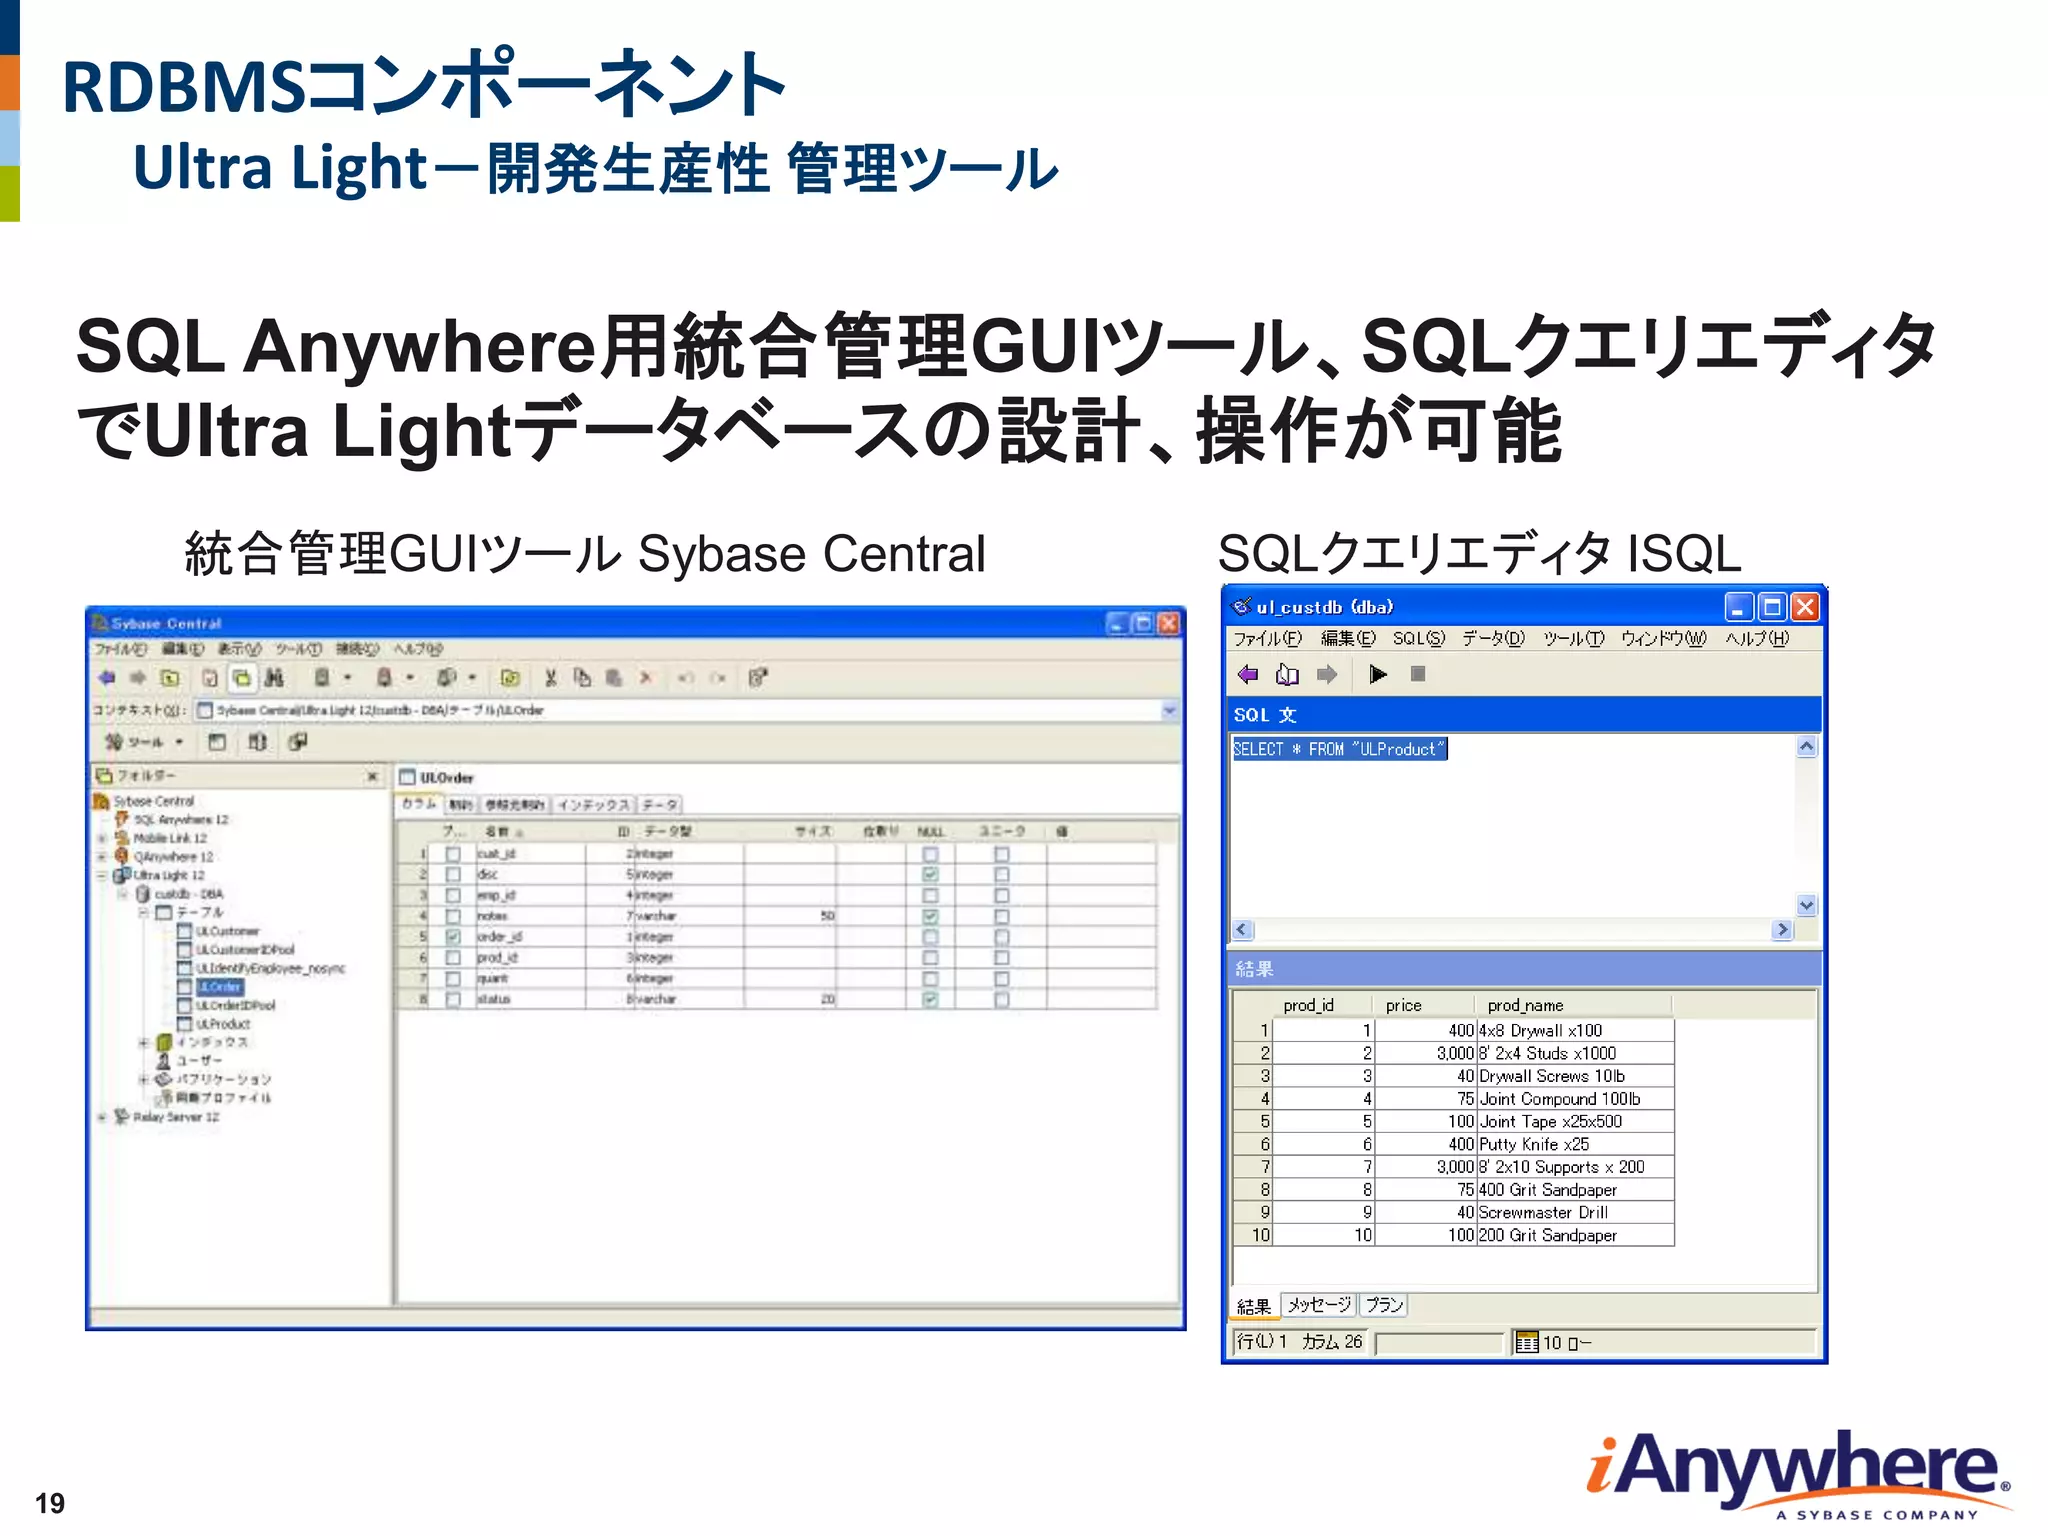
Task: Click the Connect icon in Sybase Central toolbar
Action: tap(322, 678)
